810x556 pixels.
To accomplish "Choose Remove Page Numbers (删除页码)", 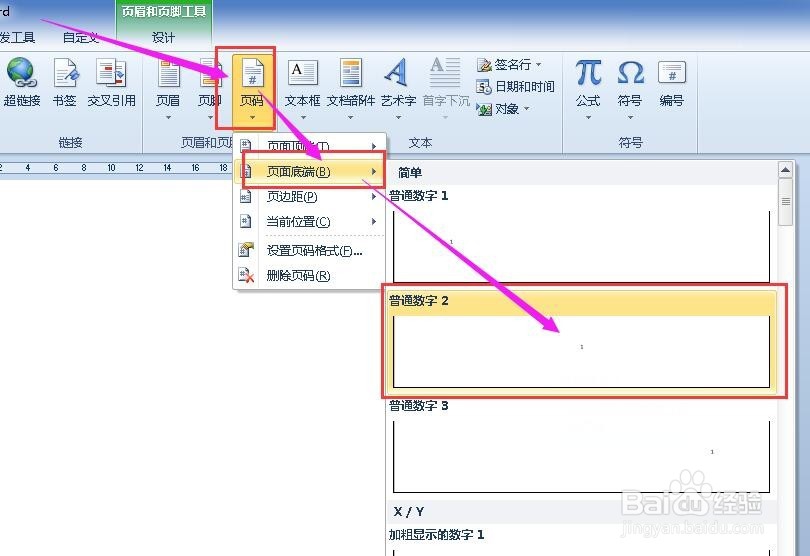I will coord(309,276).
